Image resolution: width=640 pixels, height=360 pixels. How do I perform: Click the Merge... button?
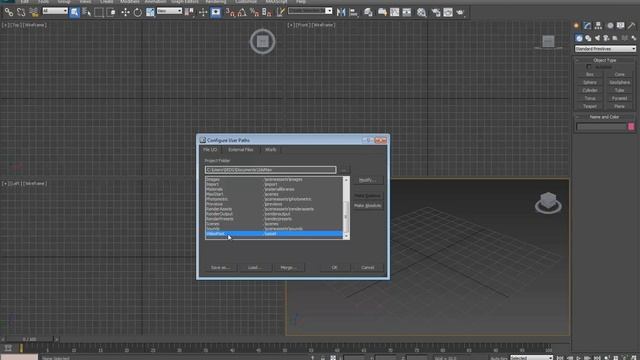click(x=289, y=268)
